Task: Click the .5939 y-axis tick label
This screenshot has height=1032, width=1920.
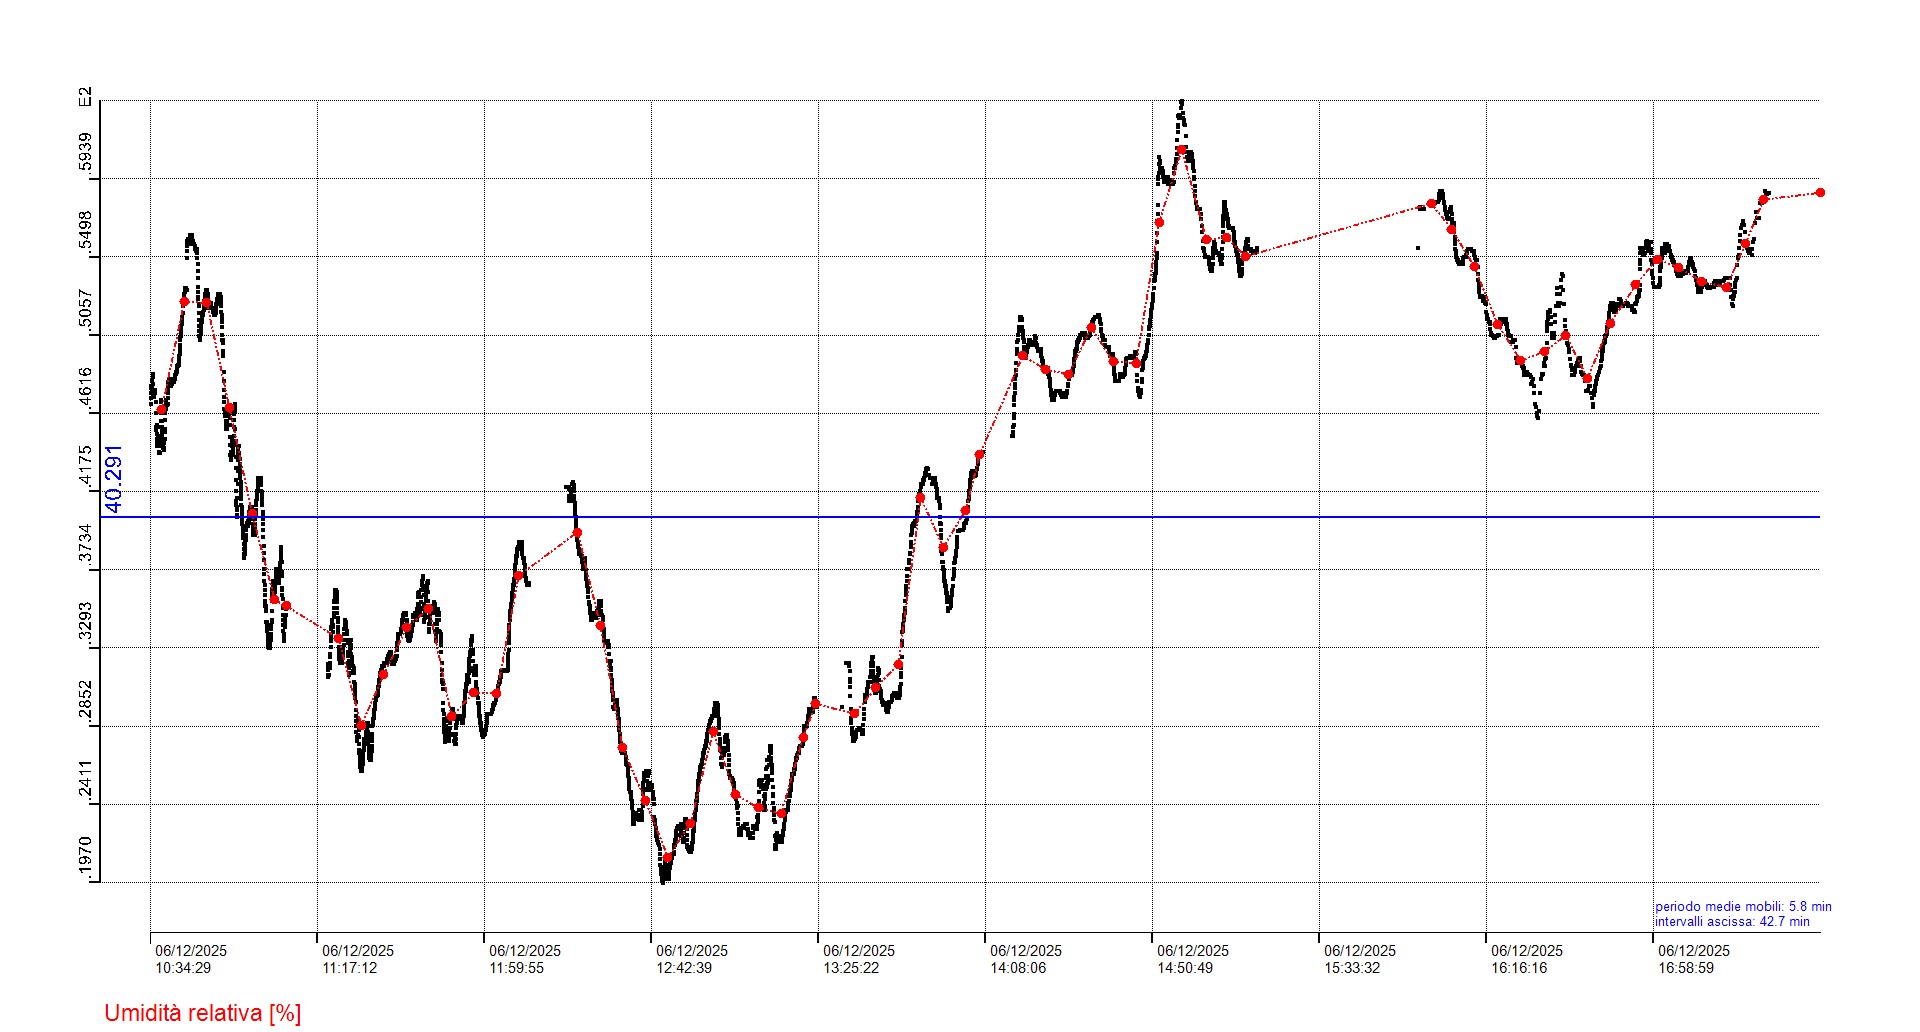Action: 86,152
